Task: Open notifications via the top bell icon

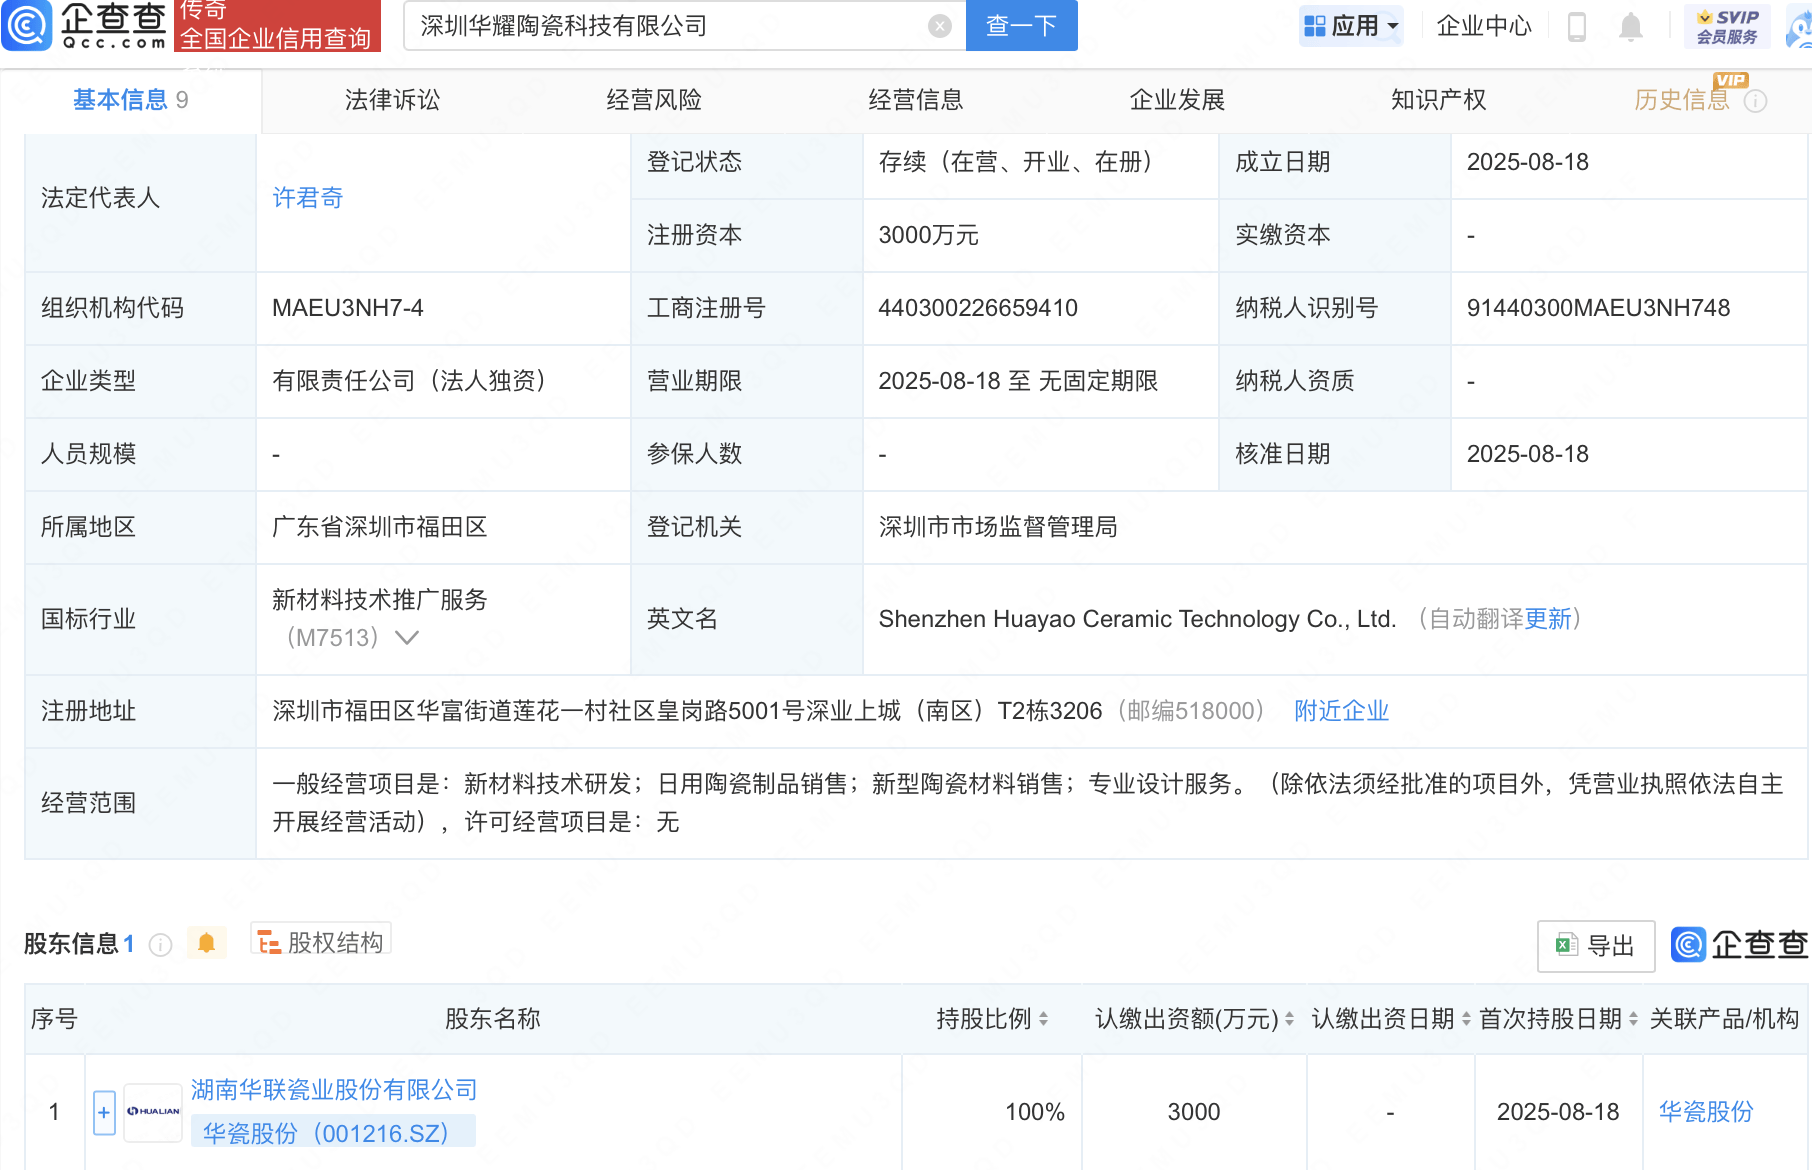Action: coord(1630,28)
